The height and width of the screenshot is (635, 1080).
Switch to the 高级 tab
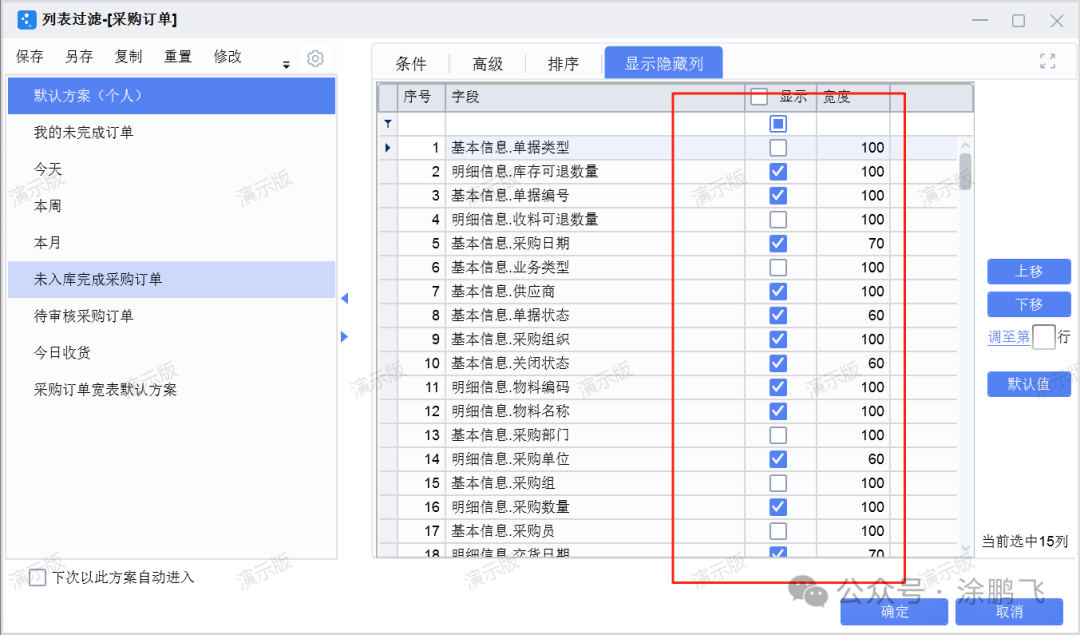[487, 64]
